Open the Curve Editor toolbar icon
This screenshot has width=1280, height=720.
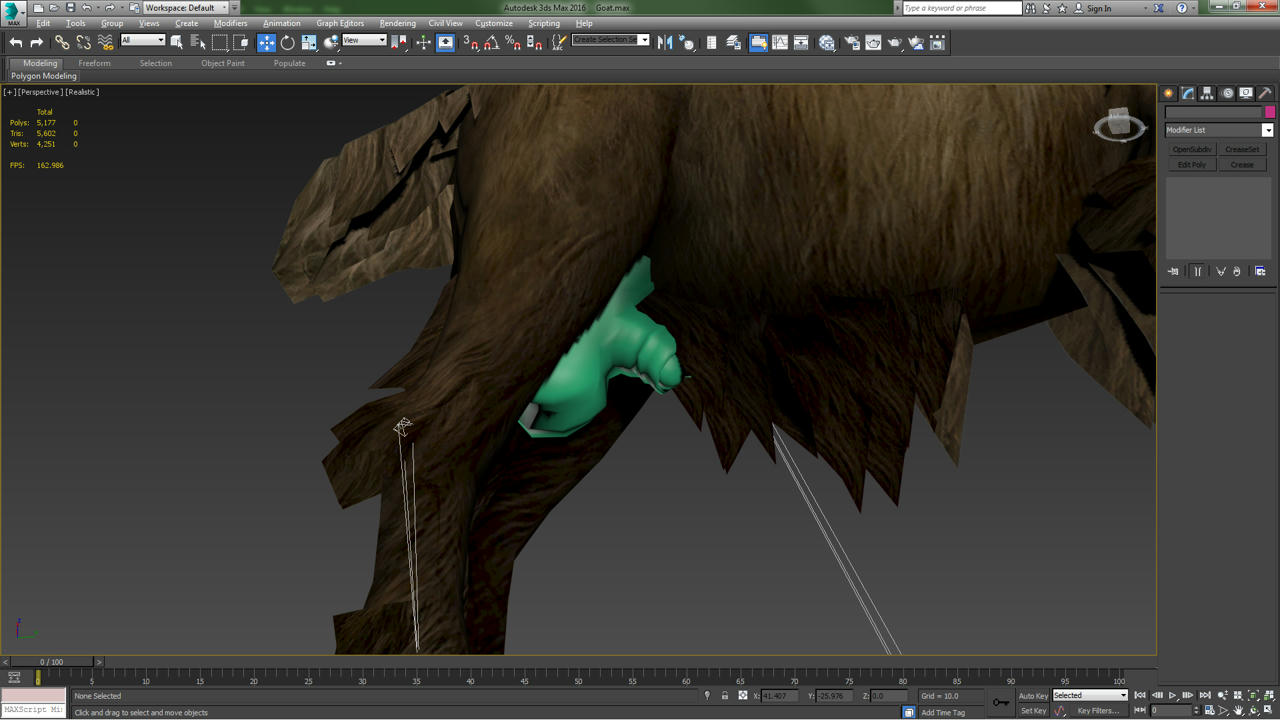[x=780, y=42]
